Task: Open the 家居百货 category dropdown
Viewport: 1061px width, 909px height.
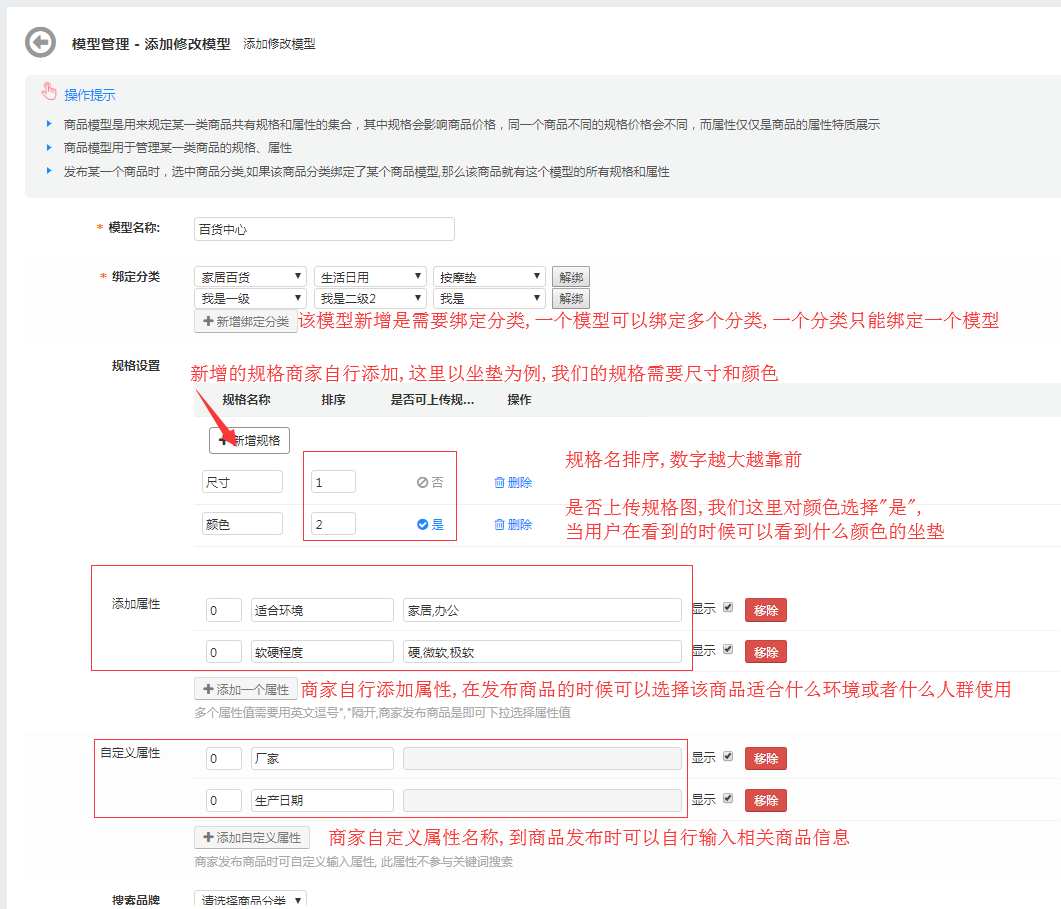Action: [251, 277]
